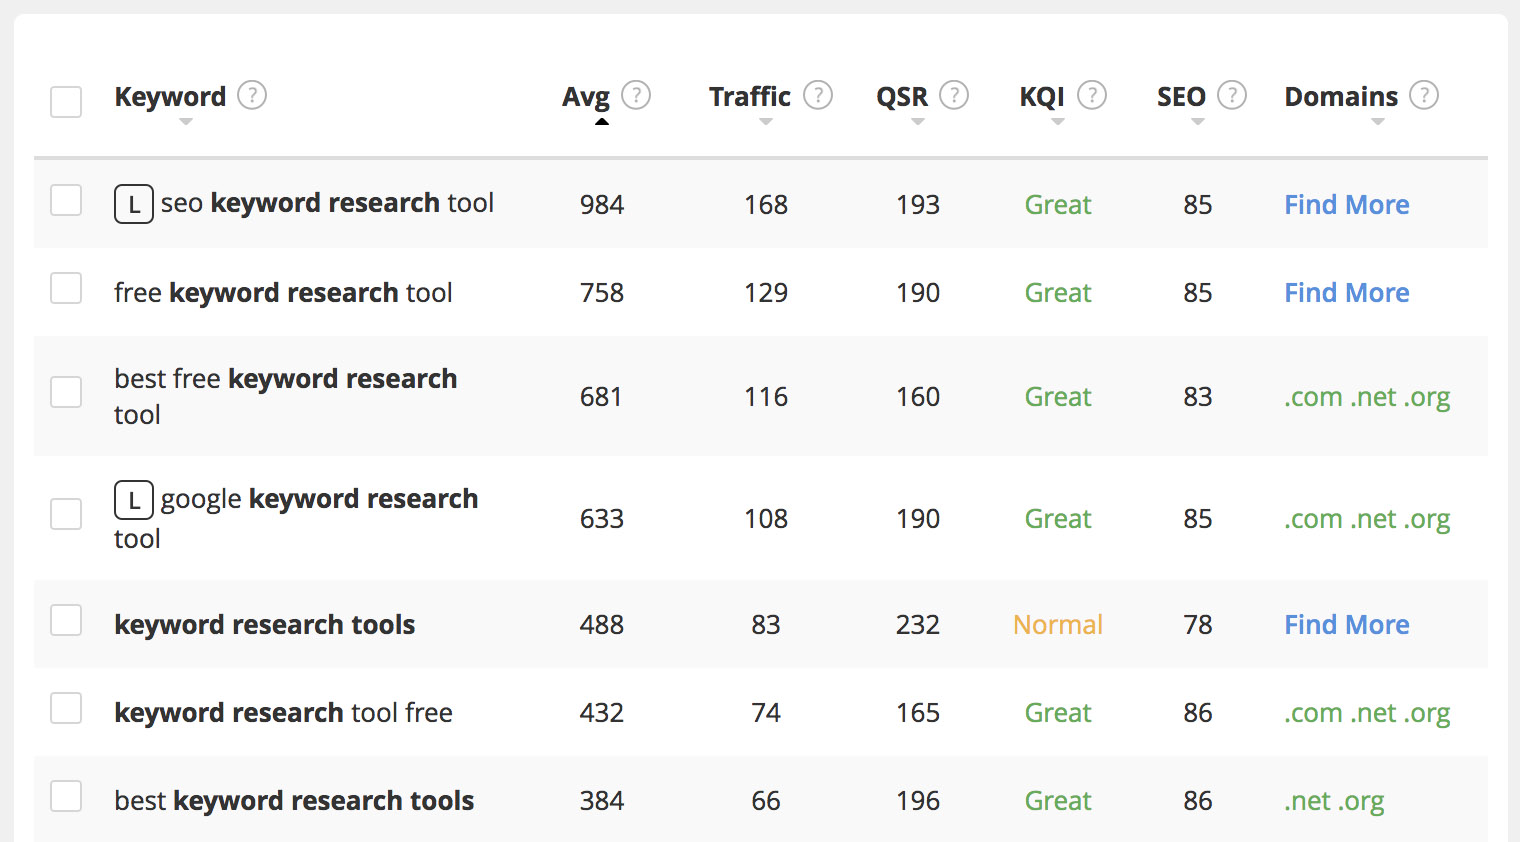This screenshot has height=842, width=1520.
Task: Click the Domains column header label
Action: click(1341, 97)
